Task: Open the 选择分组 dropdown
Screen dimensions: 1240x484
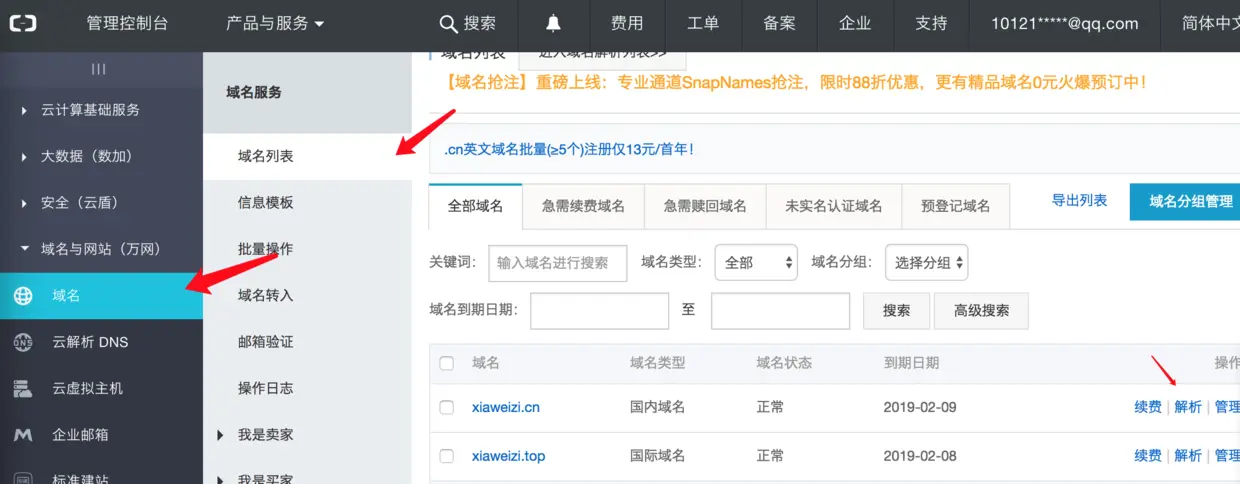Action: (927, 262)
